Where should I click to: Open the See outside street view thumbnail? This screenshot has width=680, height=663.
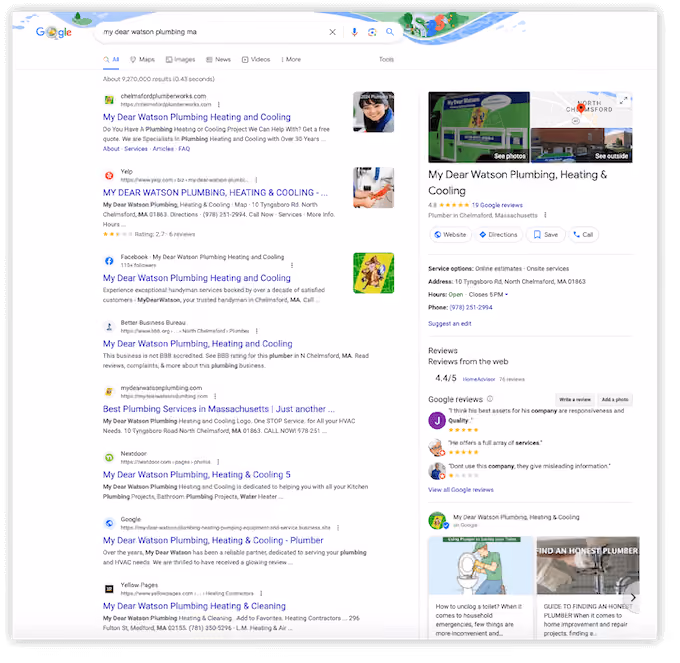(582, 145)
